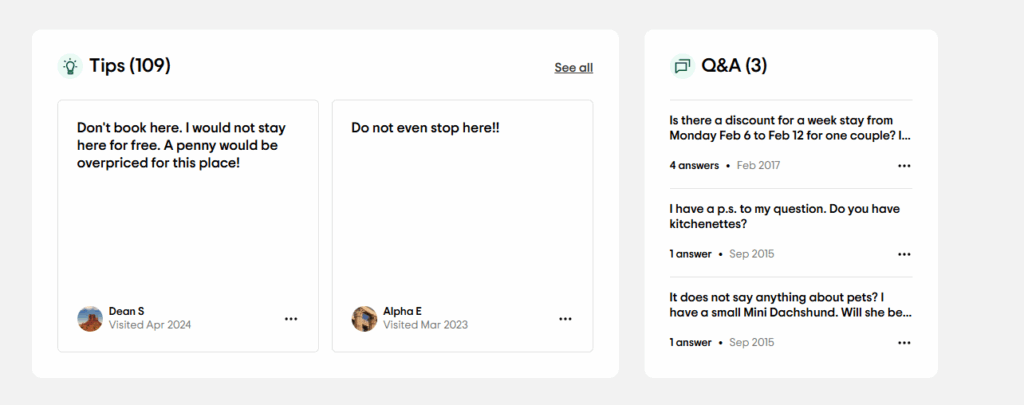
Task: Click the Dean S reviewer name
Action: 126,312
